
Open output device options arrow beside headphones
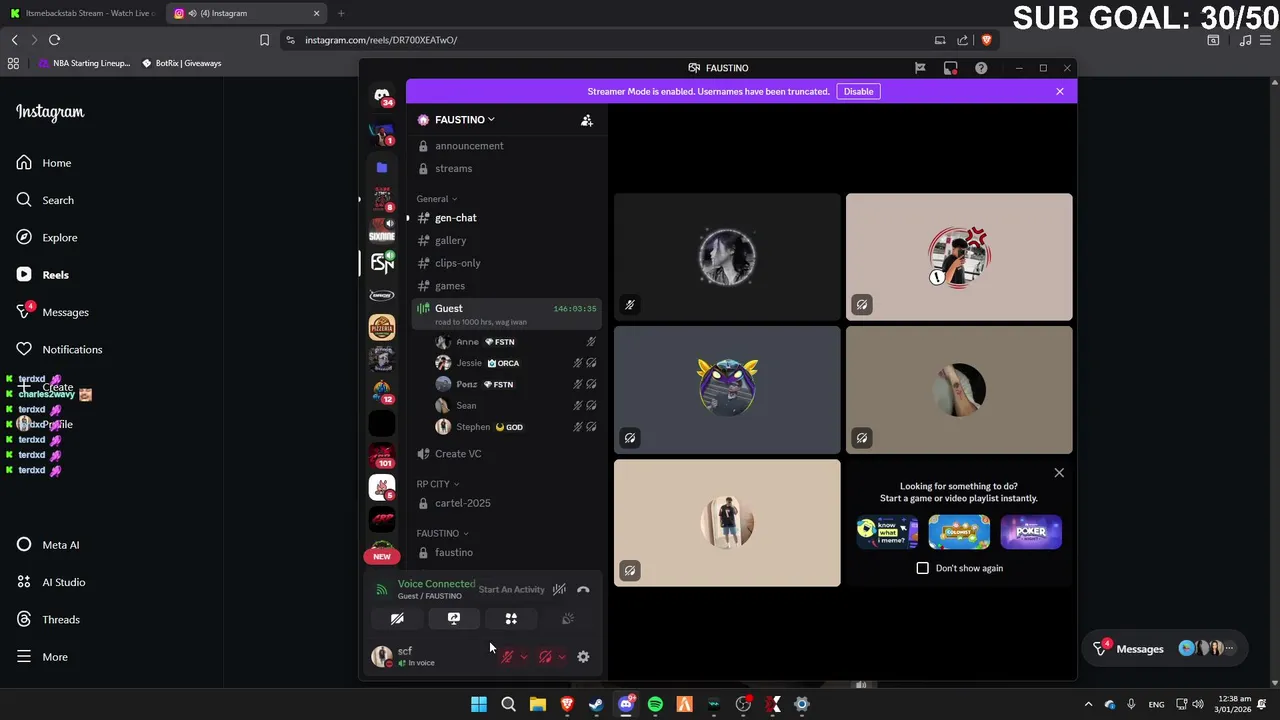point(561,657)
